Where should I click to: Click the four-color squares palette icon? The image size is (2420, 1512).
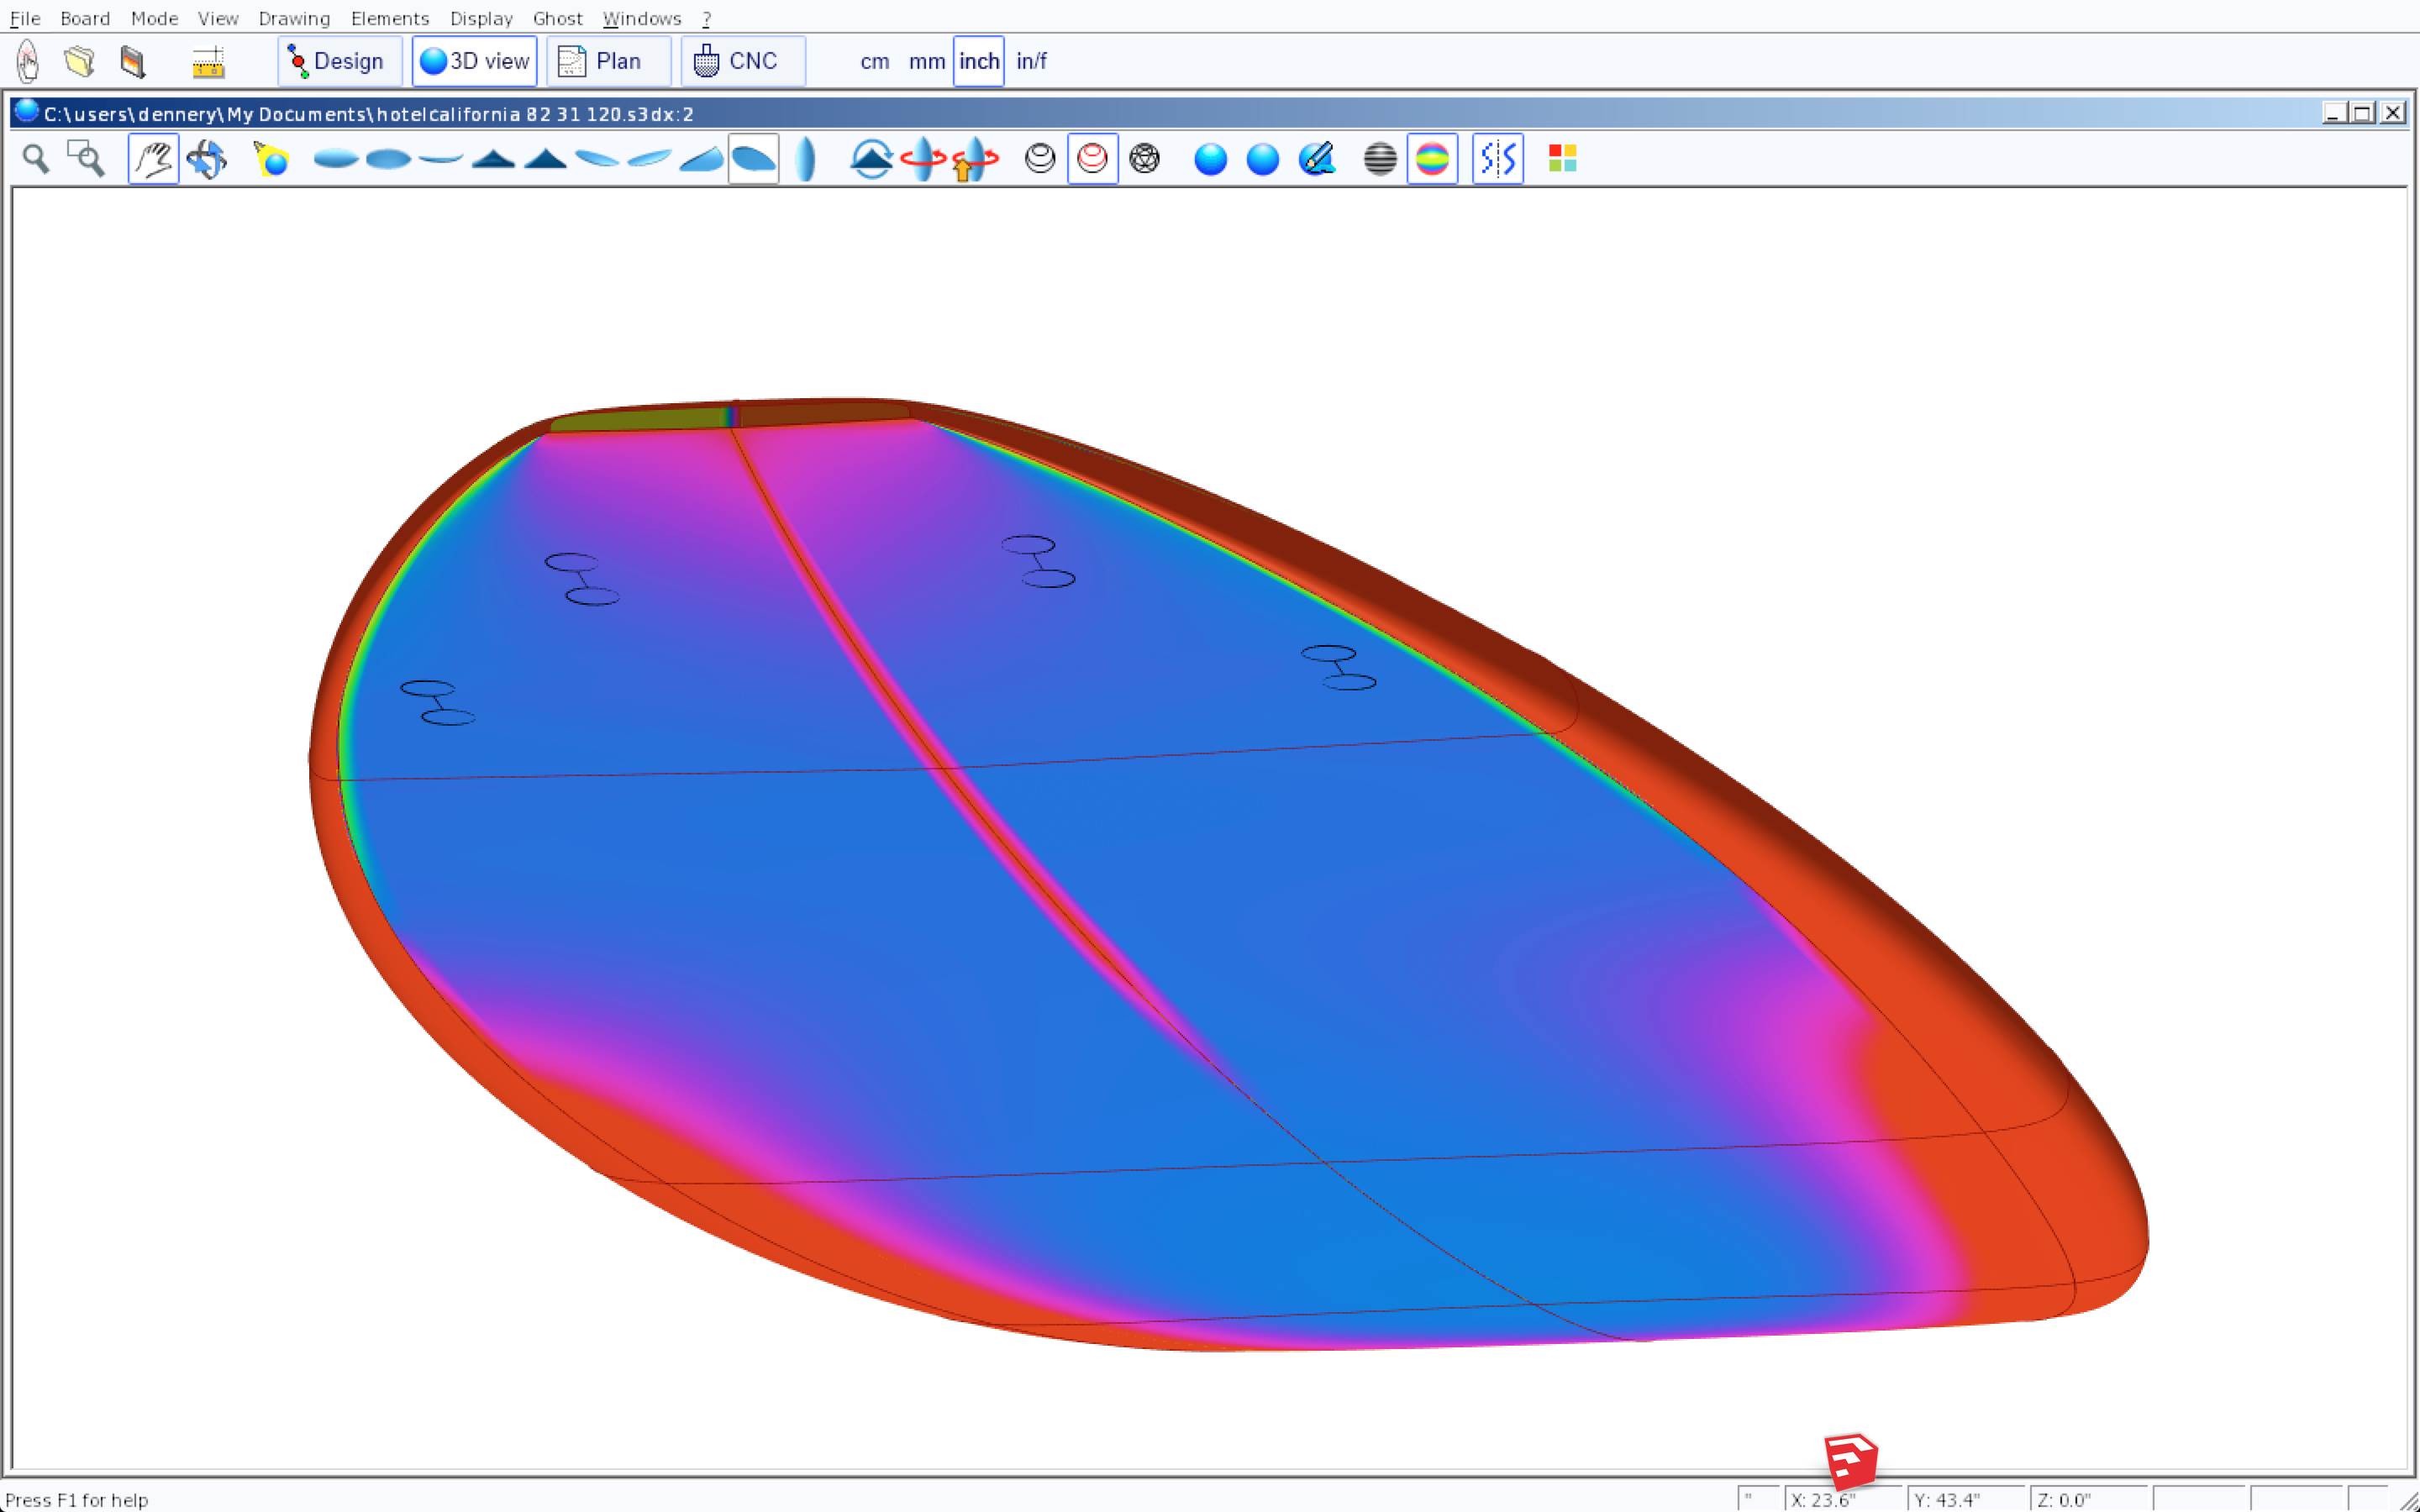(1562, 159)
